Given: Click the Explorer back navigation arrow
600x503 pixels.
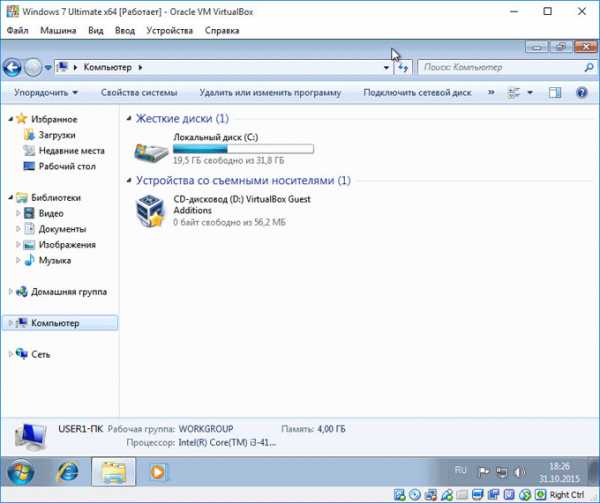Looking at the screenshot, I should [12, 68].
